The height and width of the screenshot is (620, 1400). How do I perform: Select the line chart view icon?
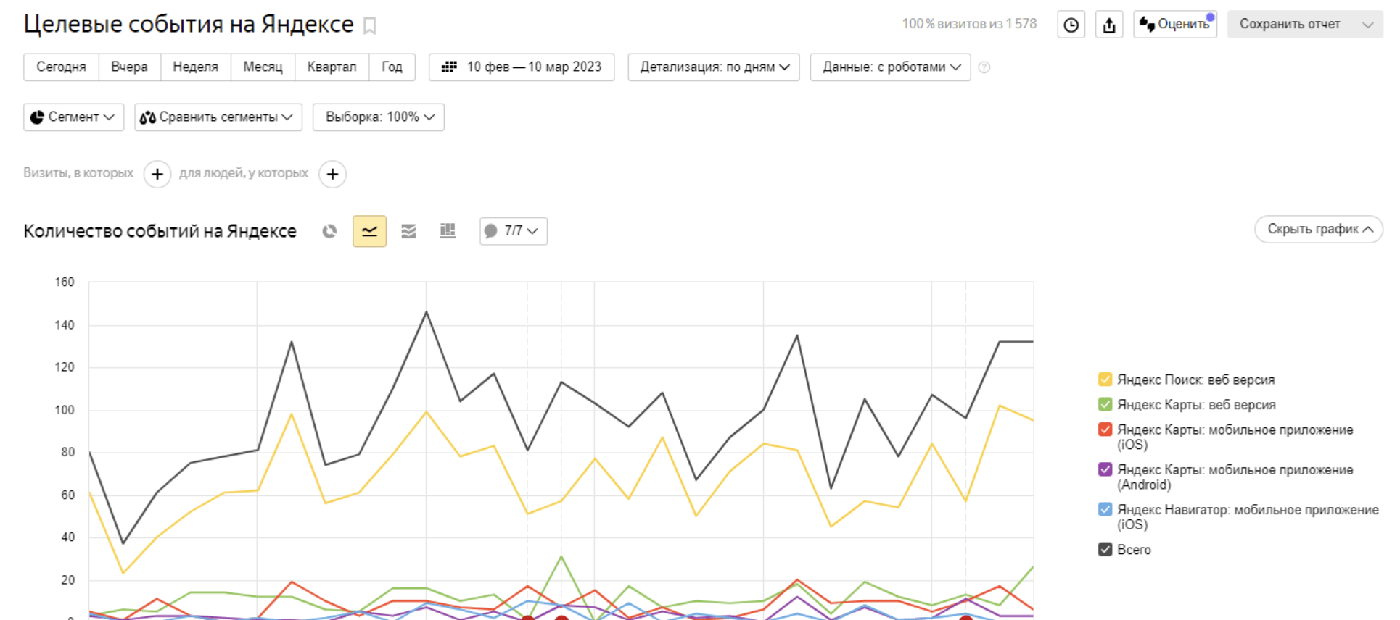pyautogui.click(x=370, y=231)
